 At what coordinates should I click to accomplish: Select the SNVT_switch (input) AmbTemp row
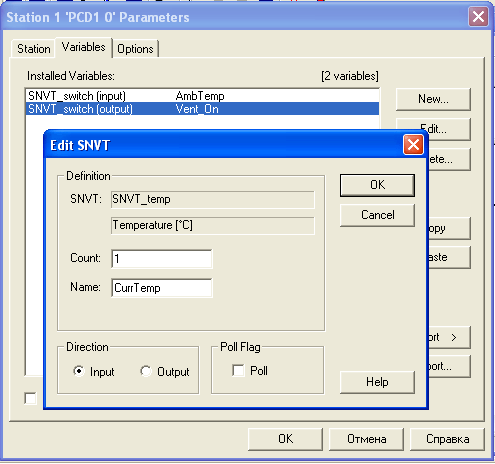tap(202, 96)
